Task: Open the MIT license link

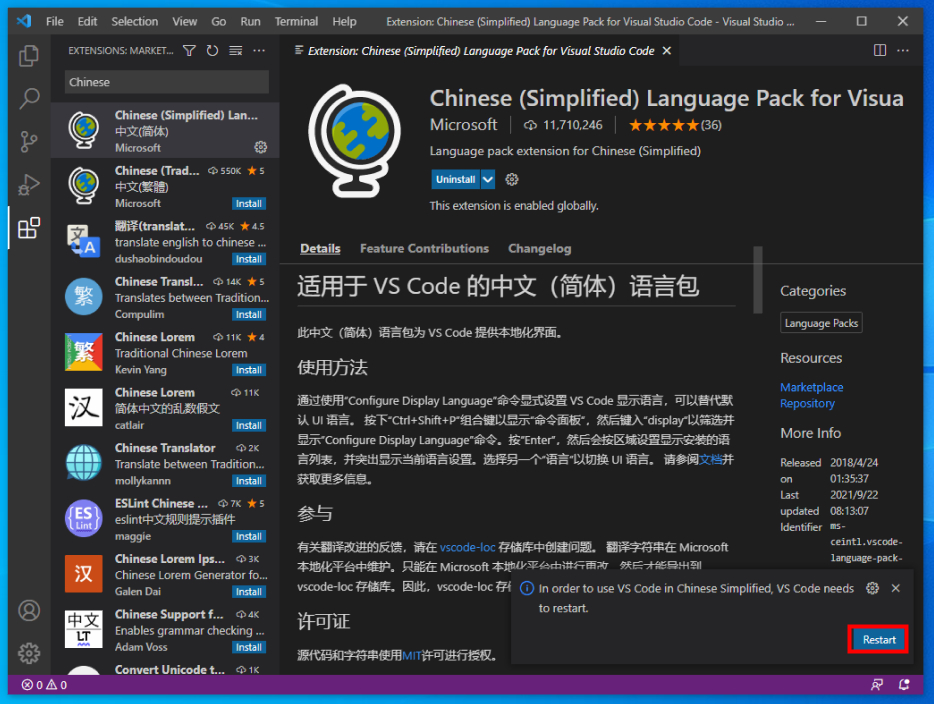Action: (x=412, y=655)
